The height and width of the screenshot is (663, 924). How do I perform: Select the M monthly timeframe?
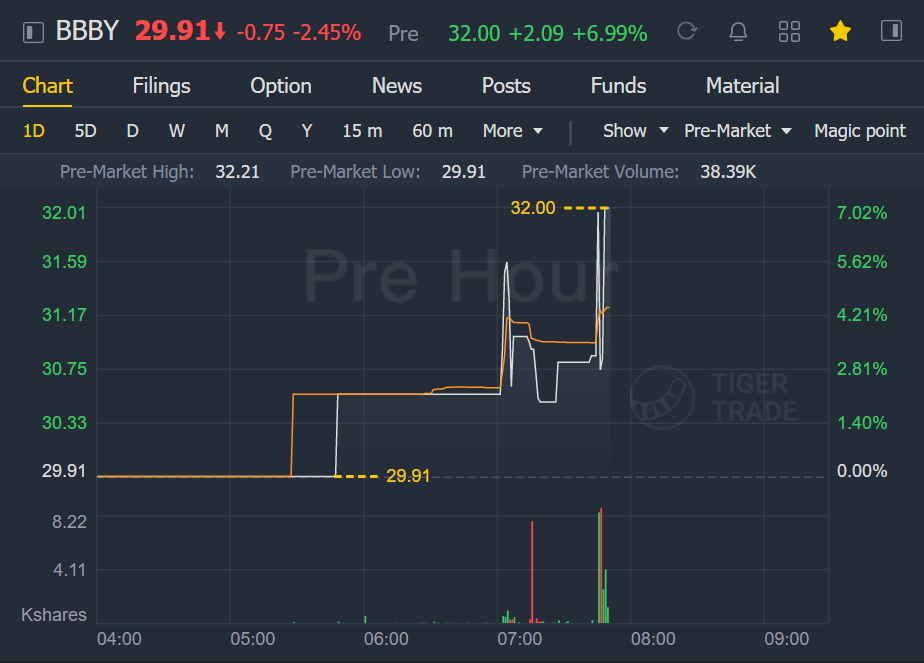[222, 131]
